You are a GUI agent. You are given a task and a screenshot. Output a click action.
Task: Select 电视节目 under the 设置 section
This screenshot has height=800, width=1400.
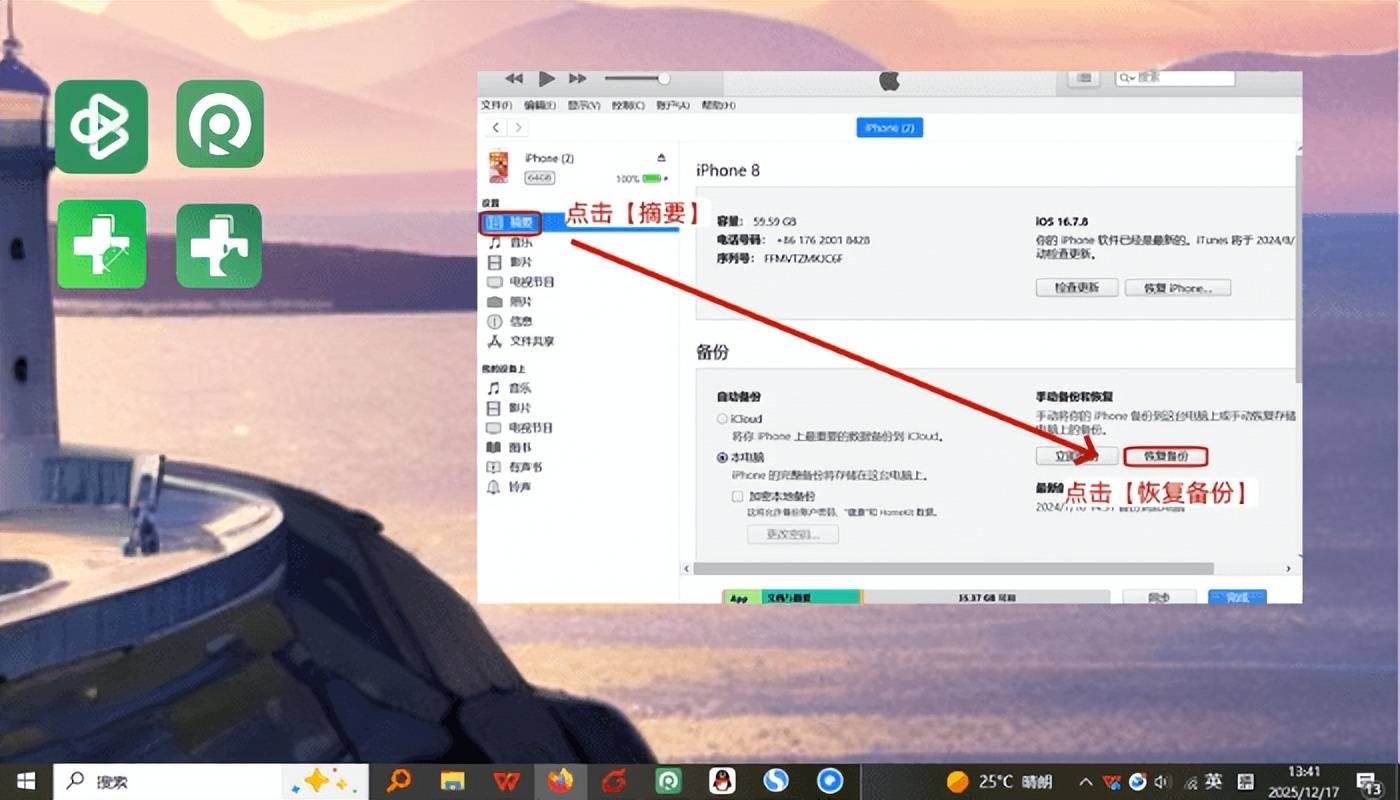point(520,282)
